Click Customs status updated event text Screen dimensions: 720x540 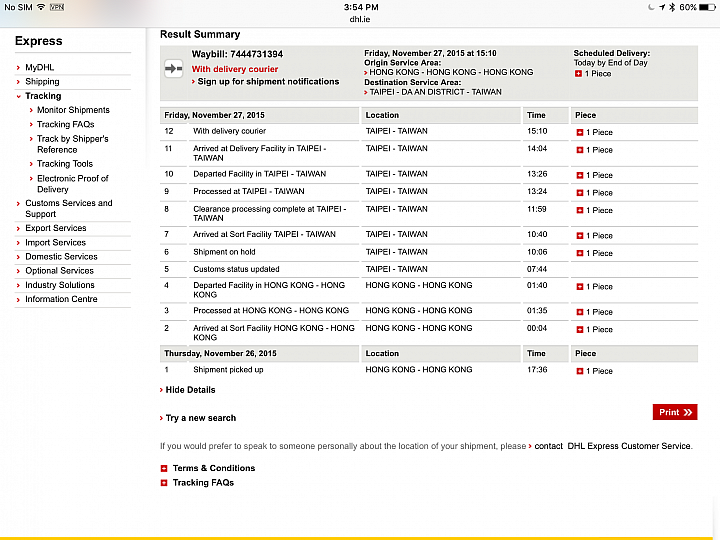pyautogui.click(x=236, y=269)
